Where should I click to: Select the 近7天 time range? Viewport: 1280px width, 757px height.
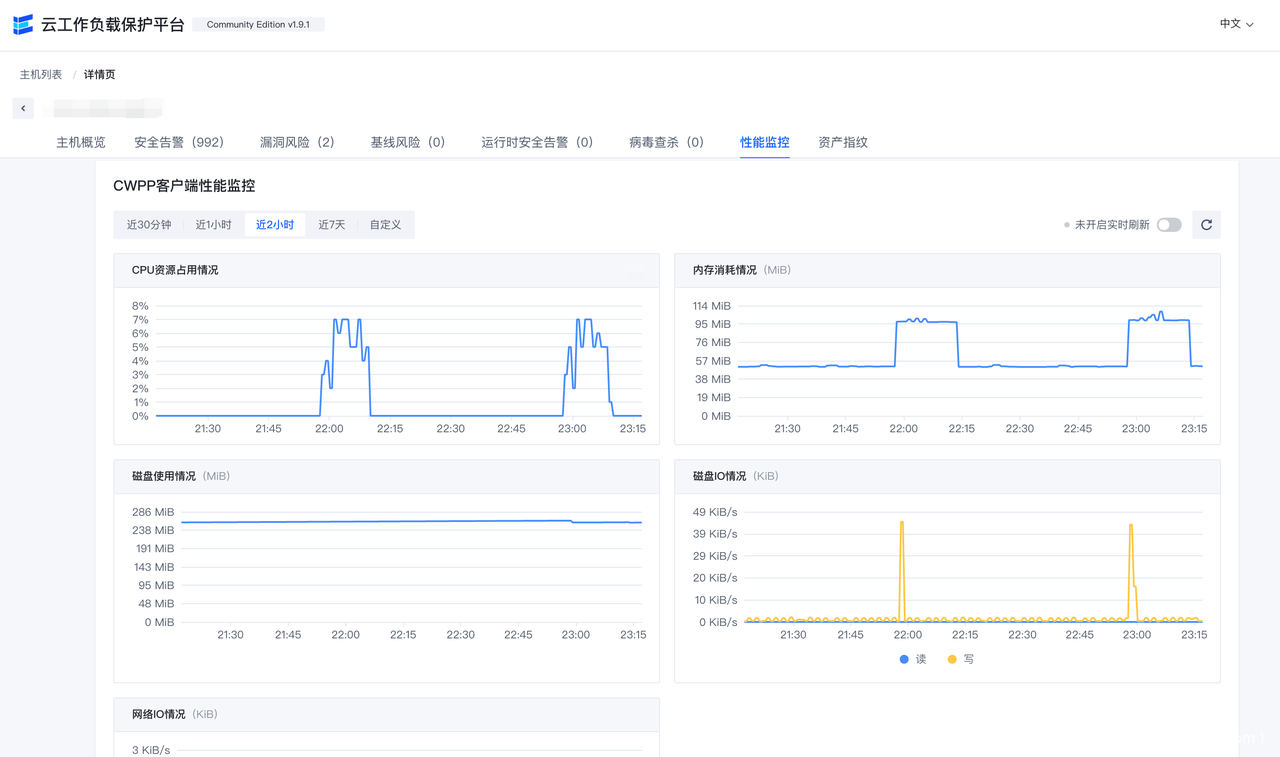[x=332, y=225]
